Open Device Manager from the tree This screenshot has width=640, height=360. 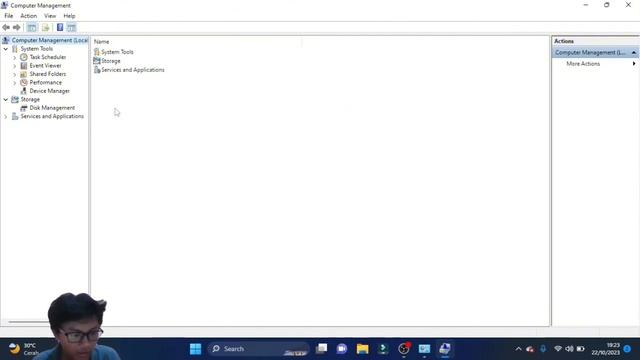point(49,91)
